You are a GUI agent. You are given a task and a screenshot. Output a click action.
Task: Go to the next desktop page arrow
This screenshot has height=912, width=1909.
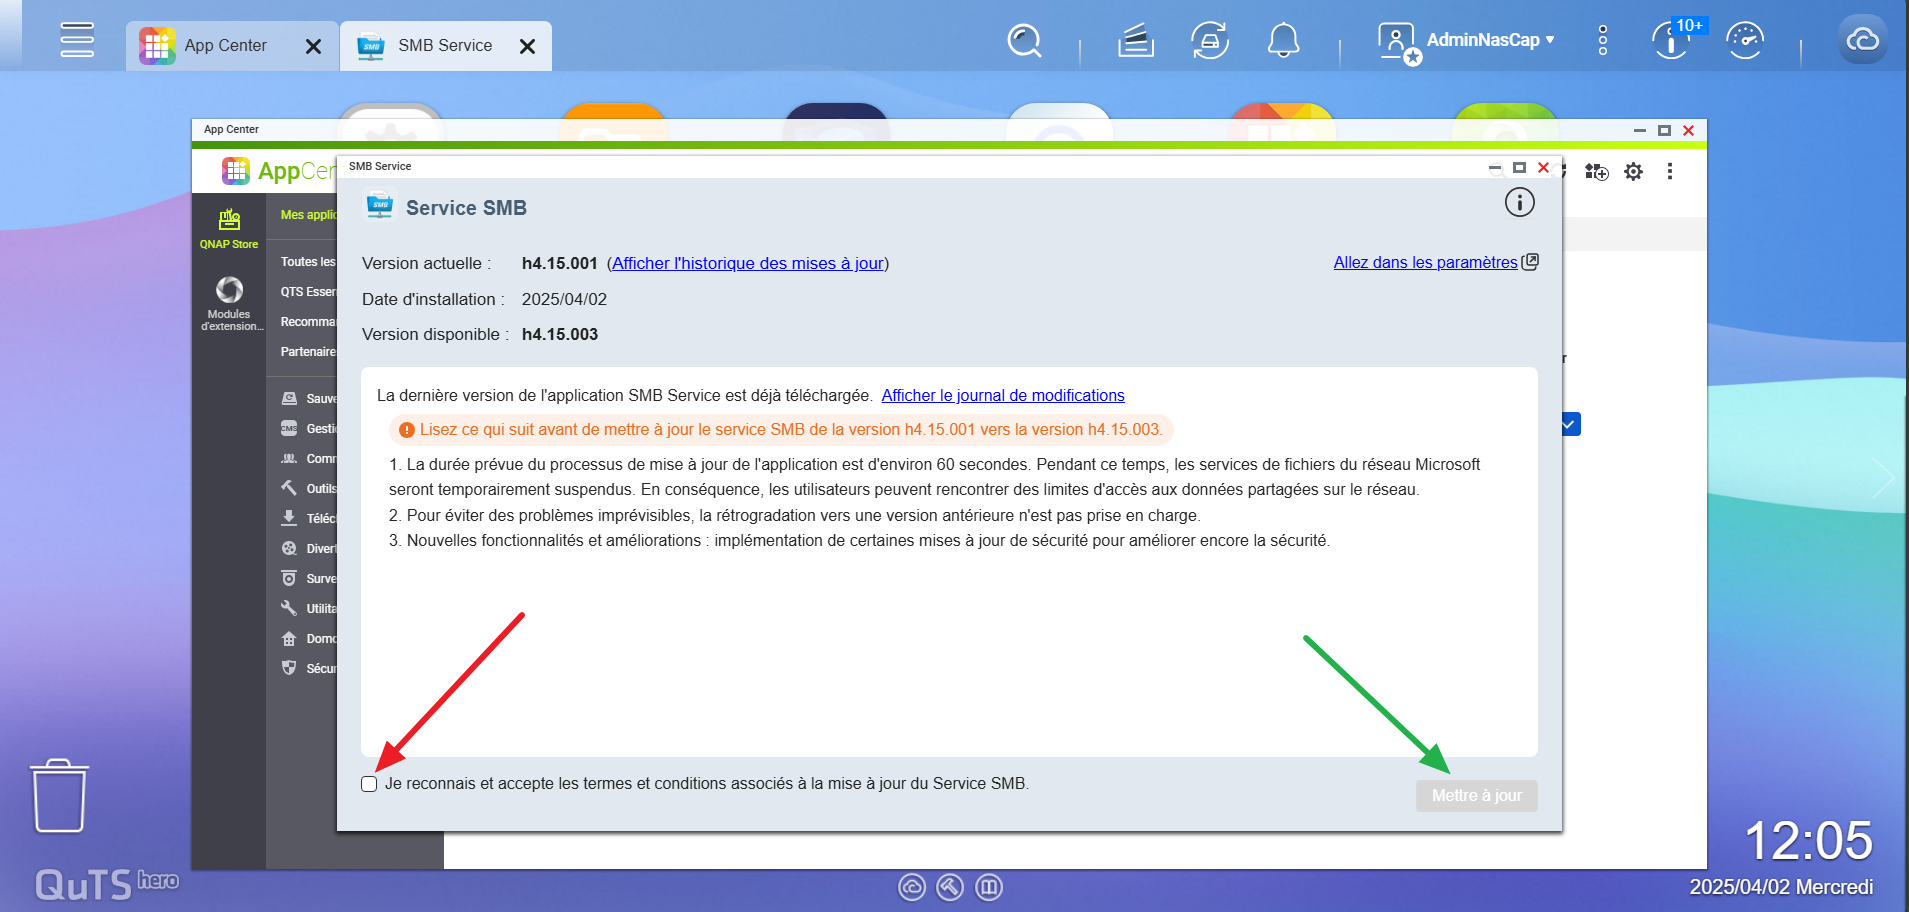tap(1883, 478)
